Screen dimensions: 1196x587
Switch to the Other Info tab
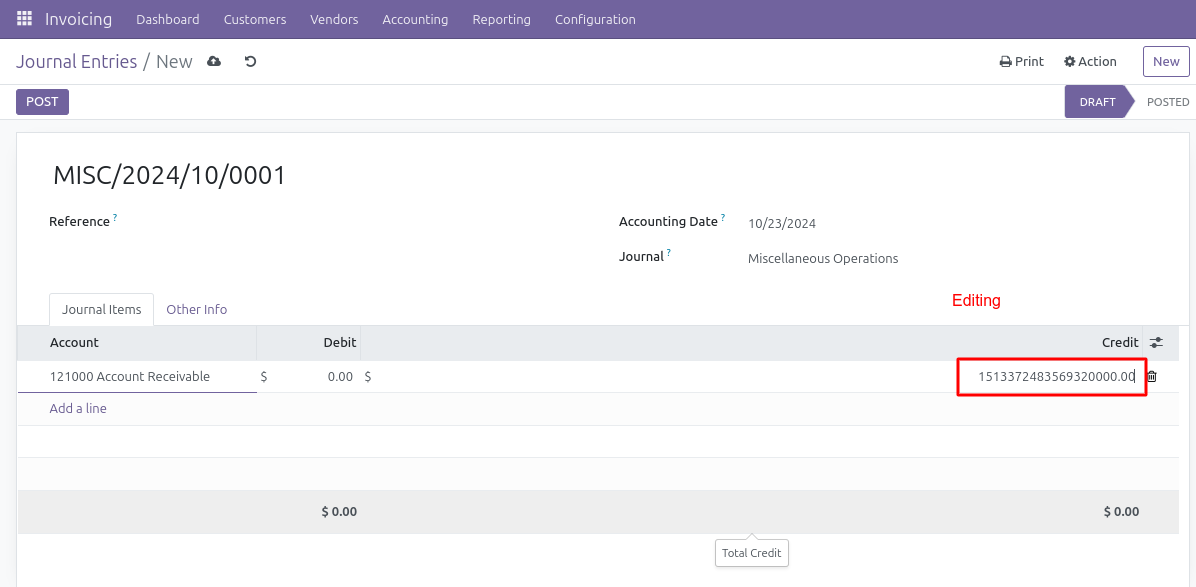point(196,310)
